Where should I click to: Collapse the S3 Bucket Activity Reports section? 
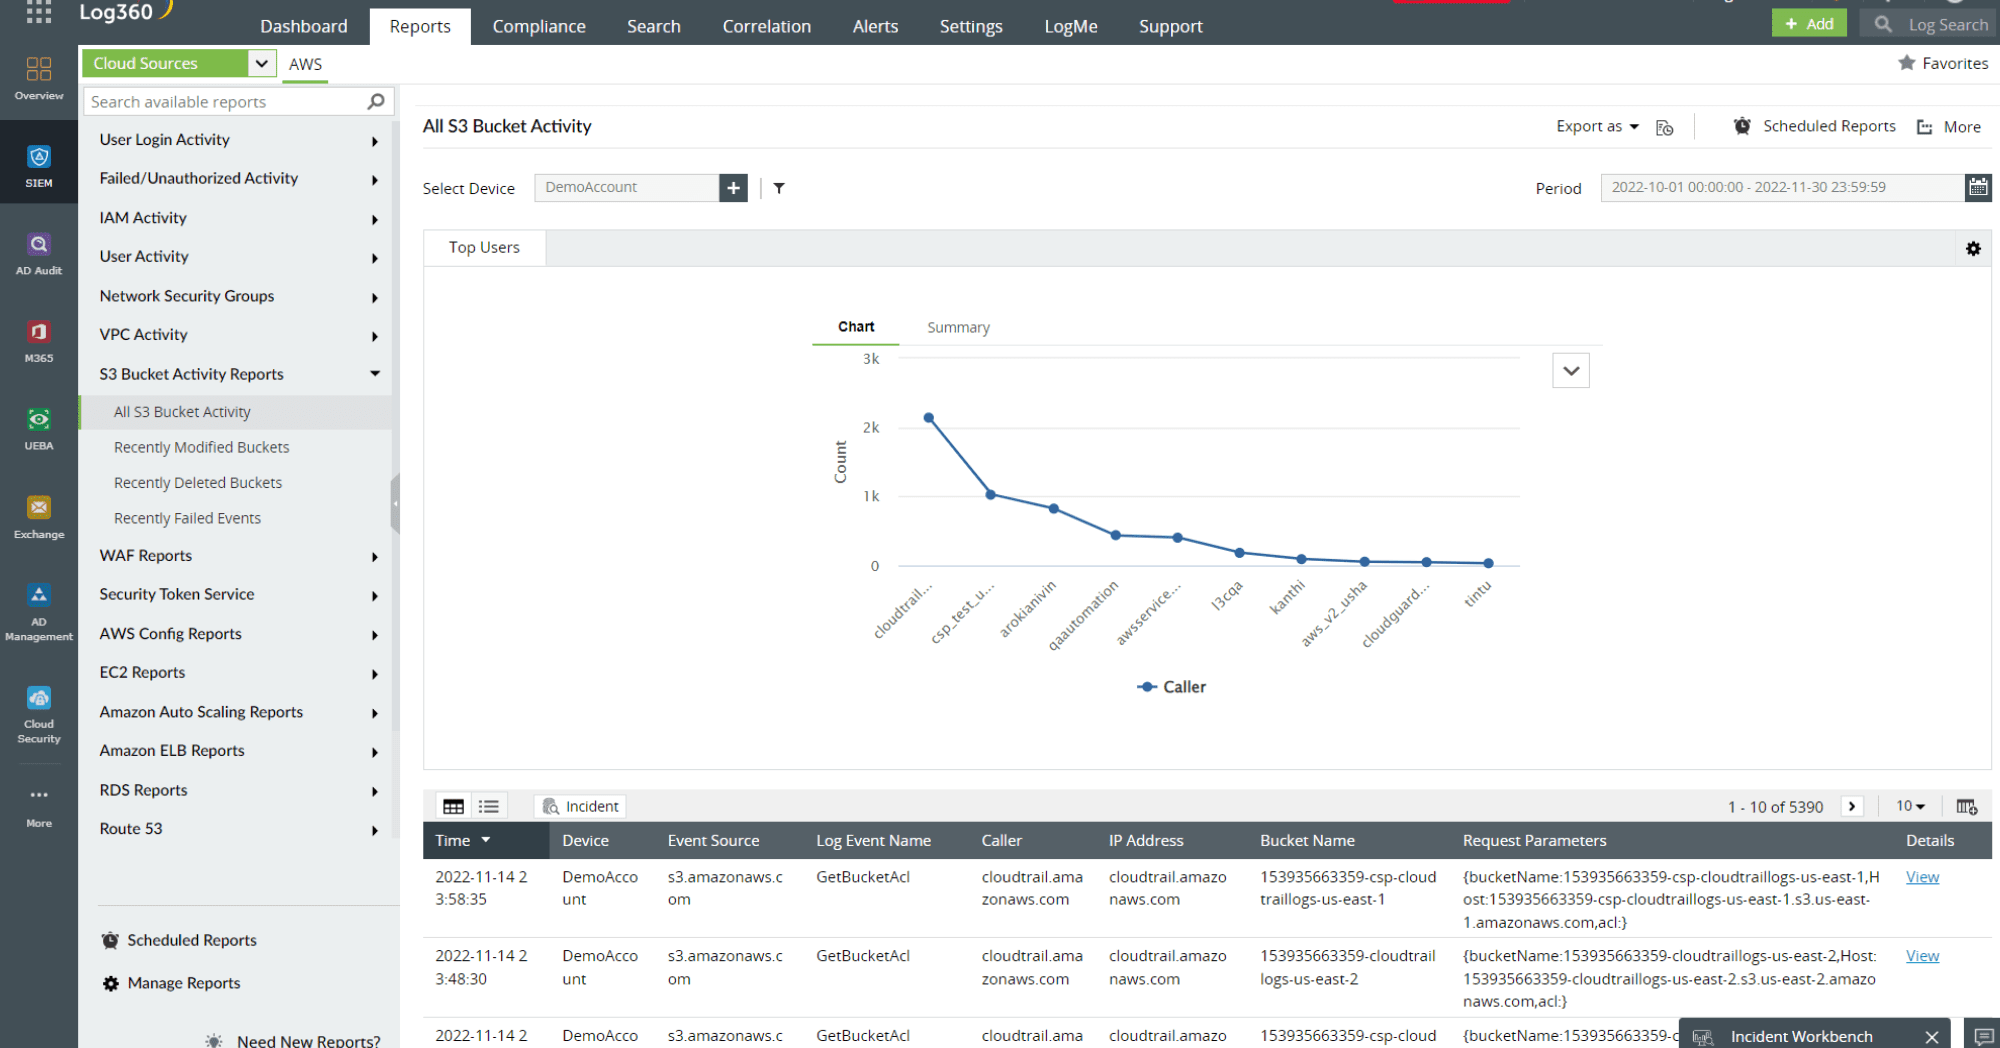374,373
